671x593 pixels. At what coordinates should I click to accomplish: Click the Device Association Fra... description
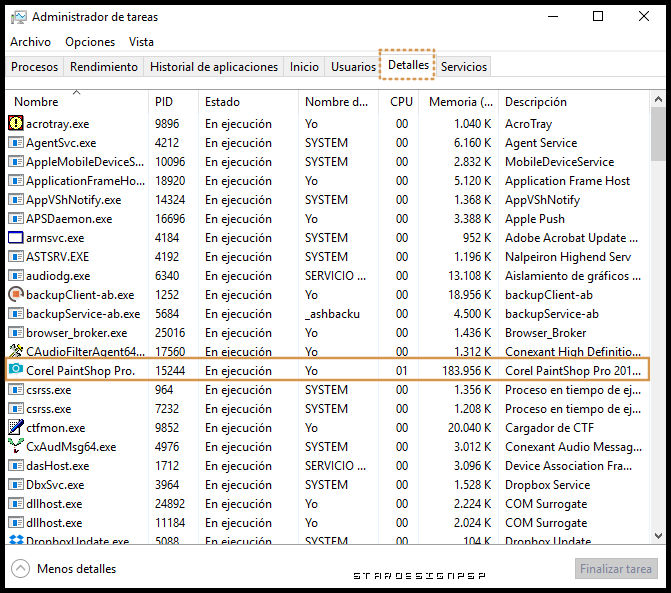pyautogui.click(x=568, y=466)
